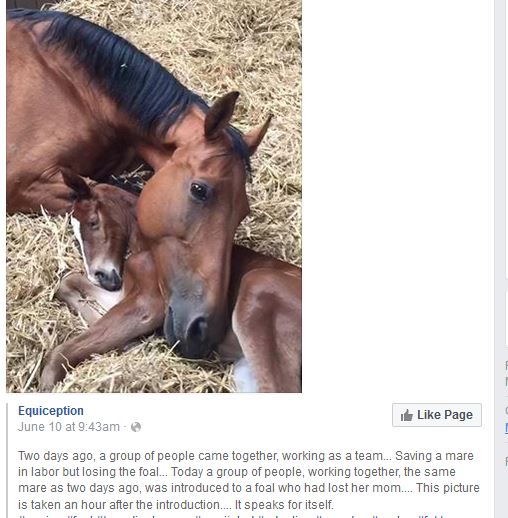Viewport: 508px width, 518px height.
Task: Click the sentence "It speaks for itself."
Action: pyautogui.click(x=284, y=505)
